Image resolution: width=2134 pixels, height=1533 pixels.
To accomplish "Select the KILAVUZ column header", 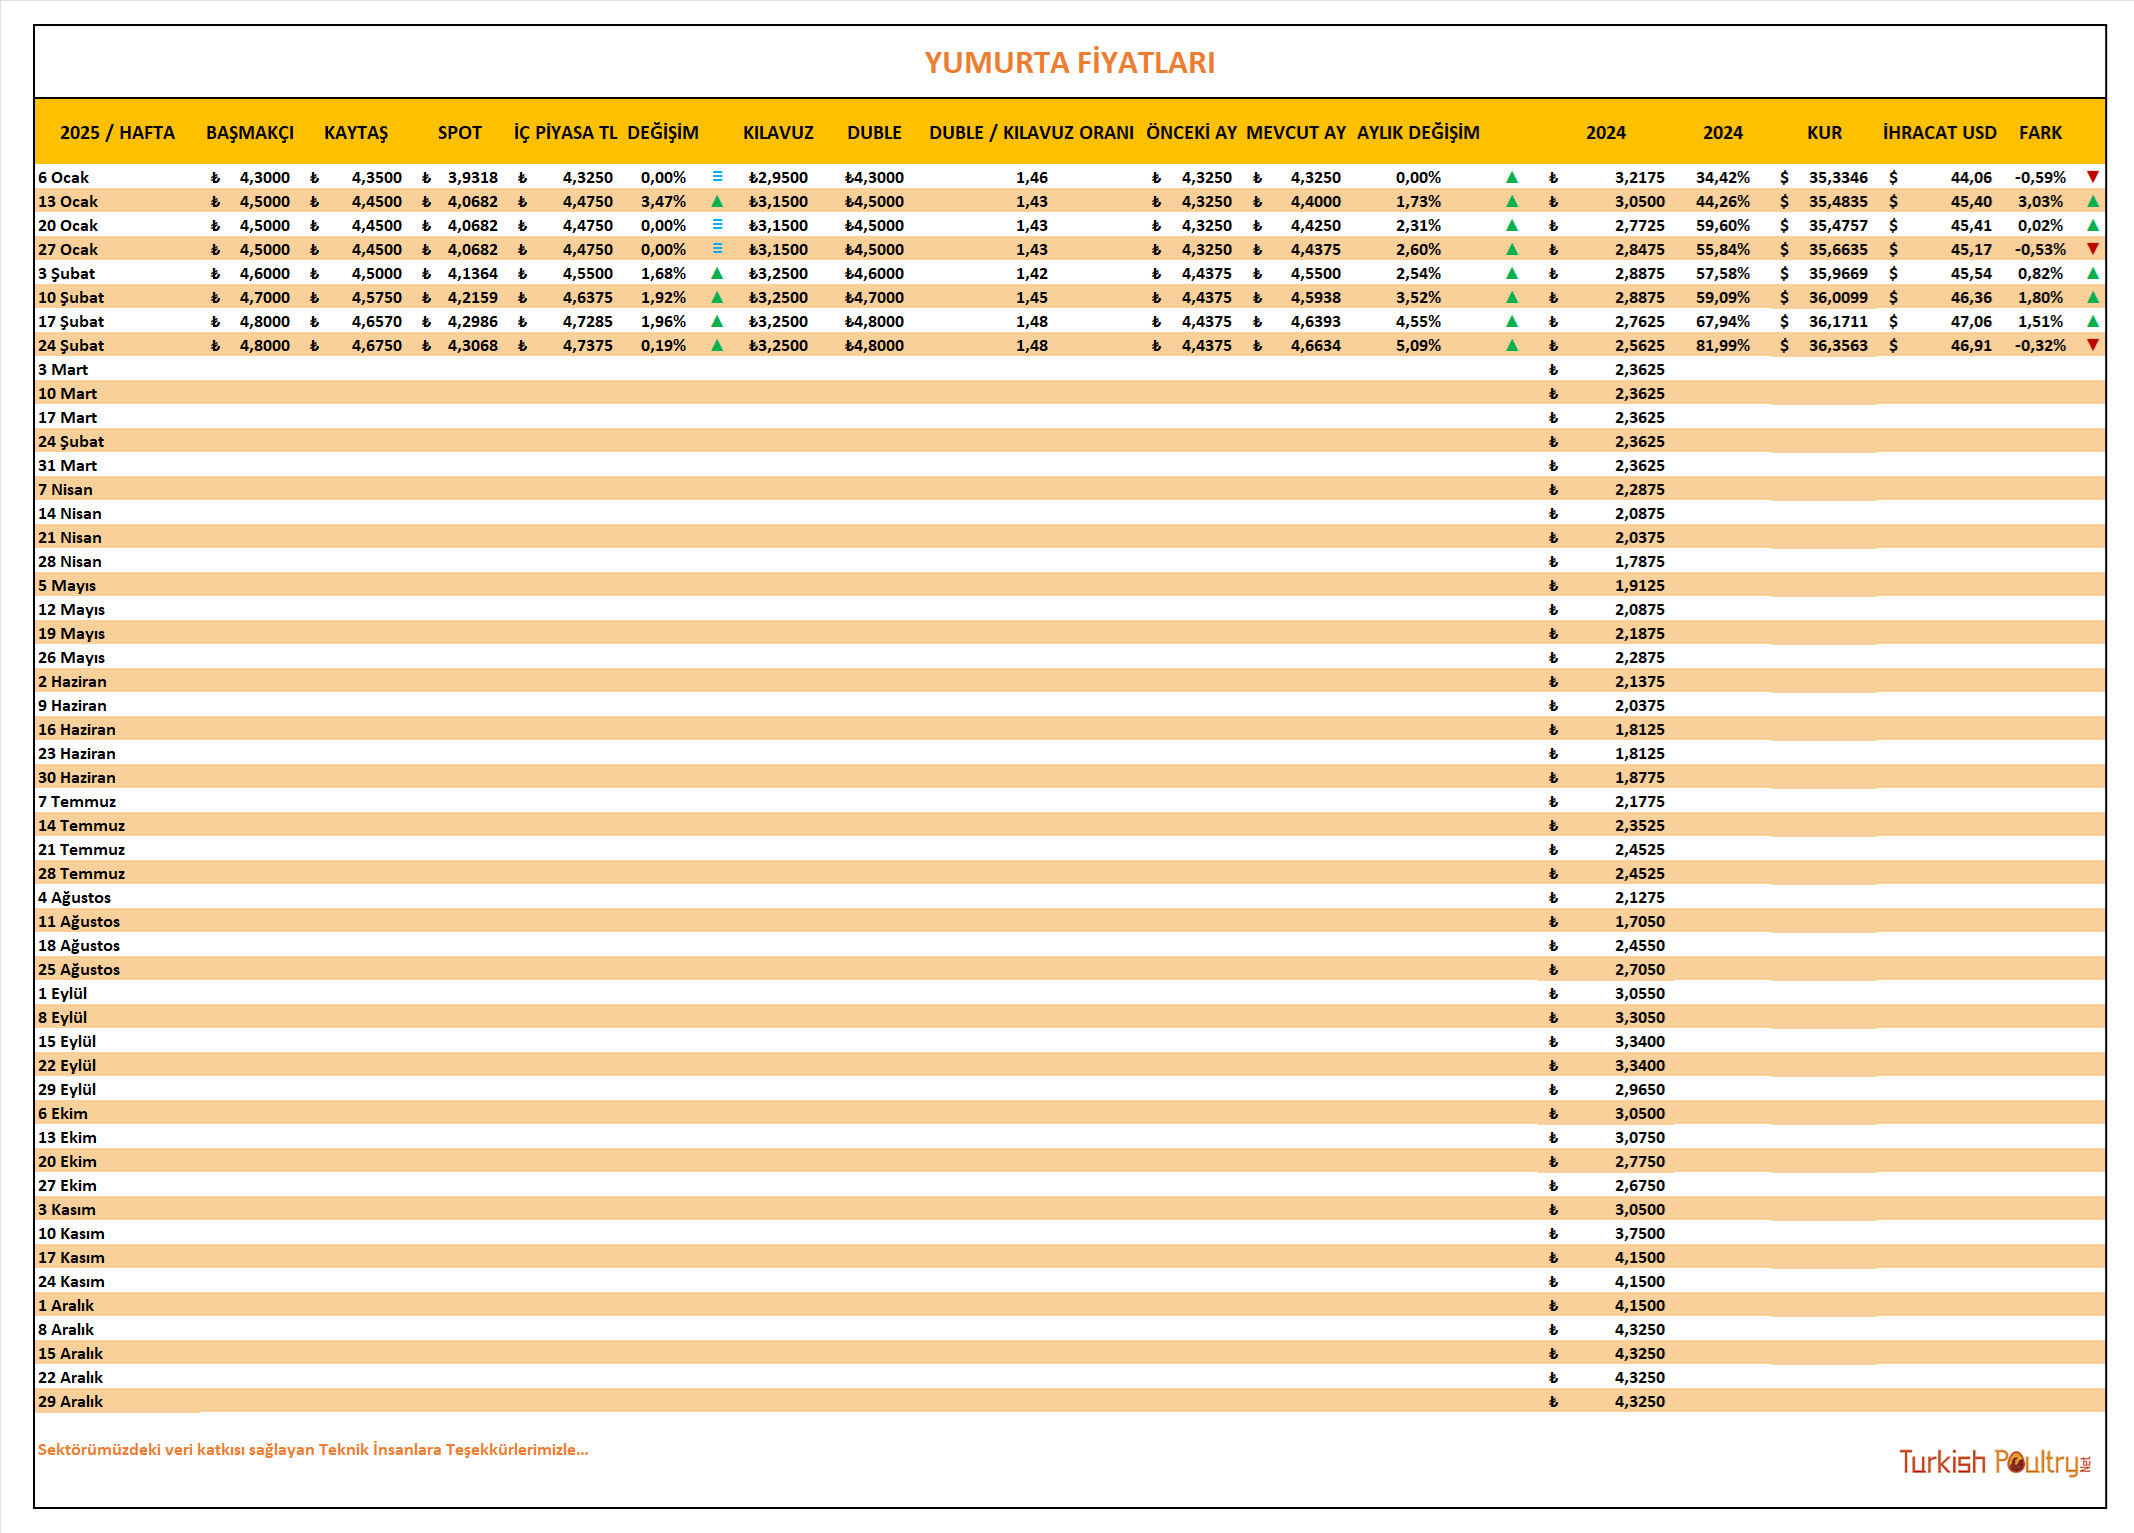I will tap(778, 133).
